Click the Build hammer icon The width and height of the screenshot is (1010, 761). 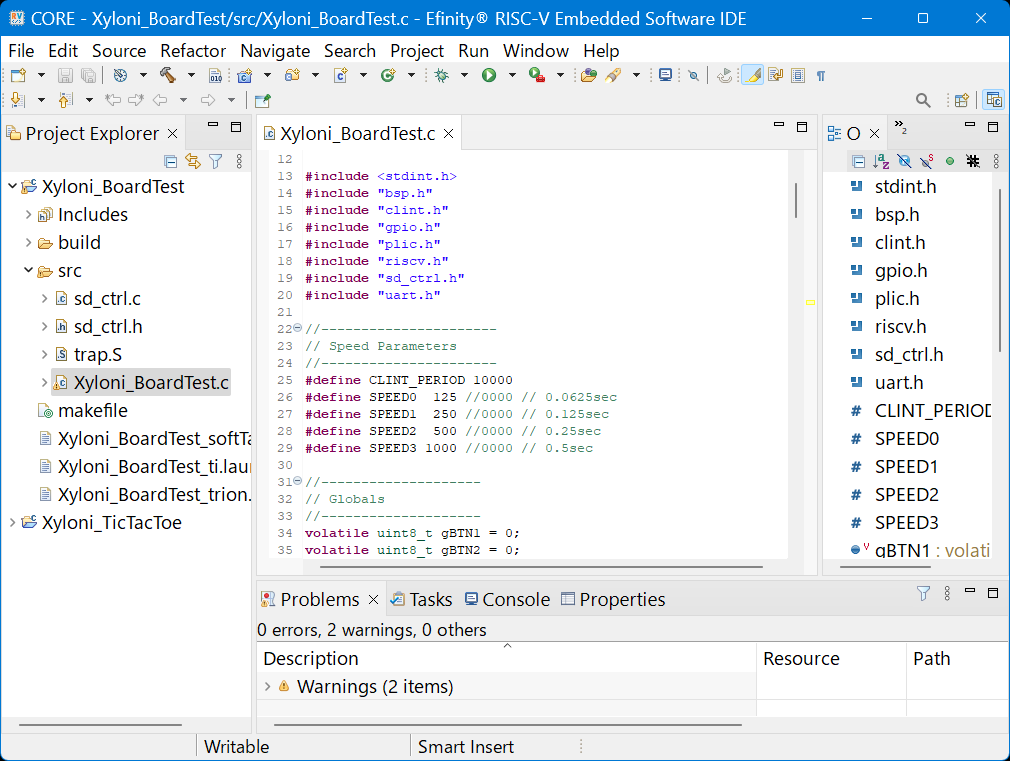(167, 75)
